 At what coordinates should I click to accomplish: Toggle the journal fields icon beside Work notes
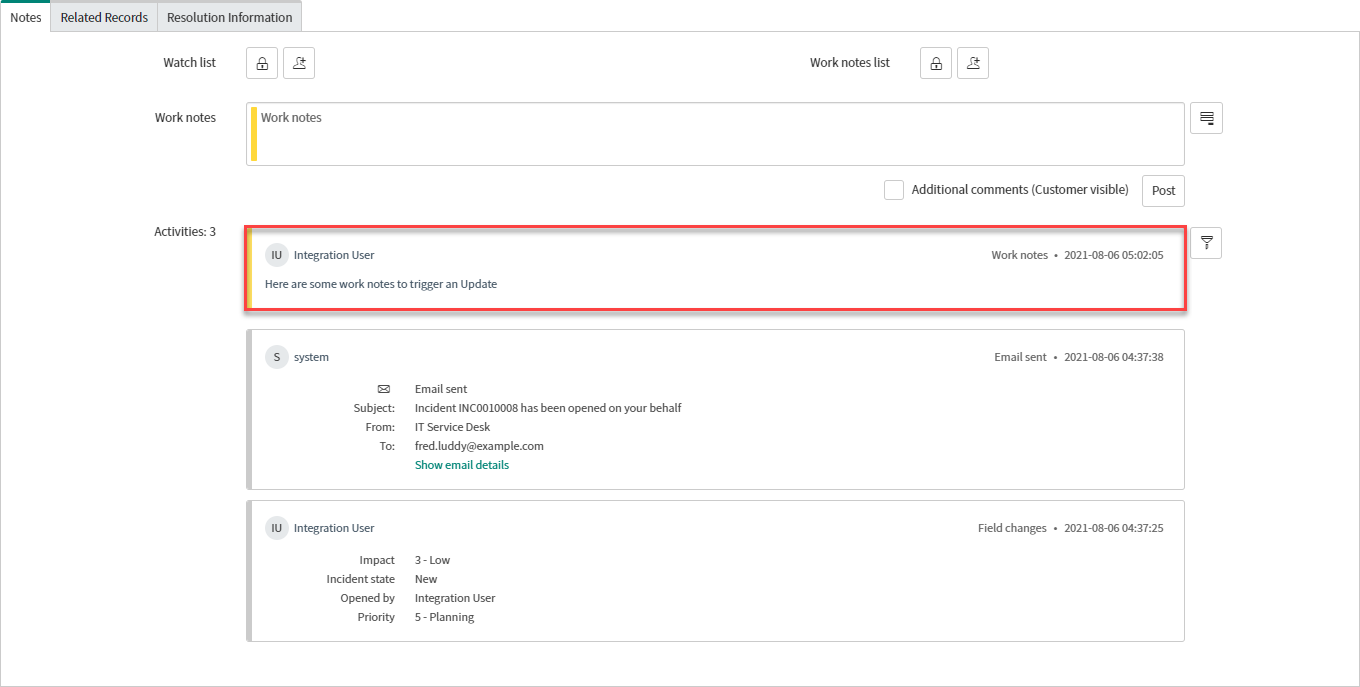(x=1206, y=118)
